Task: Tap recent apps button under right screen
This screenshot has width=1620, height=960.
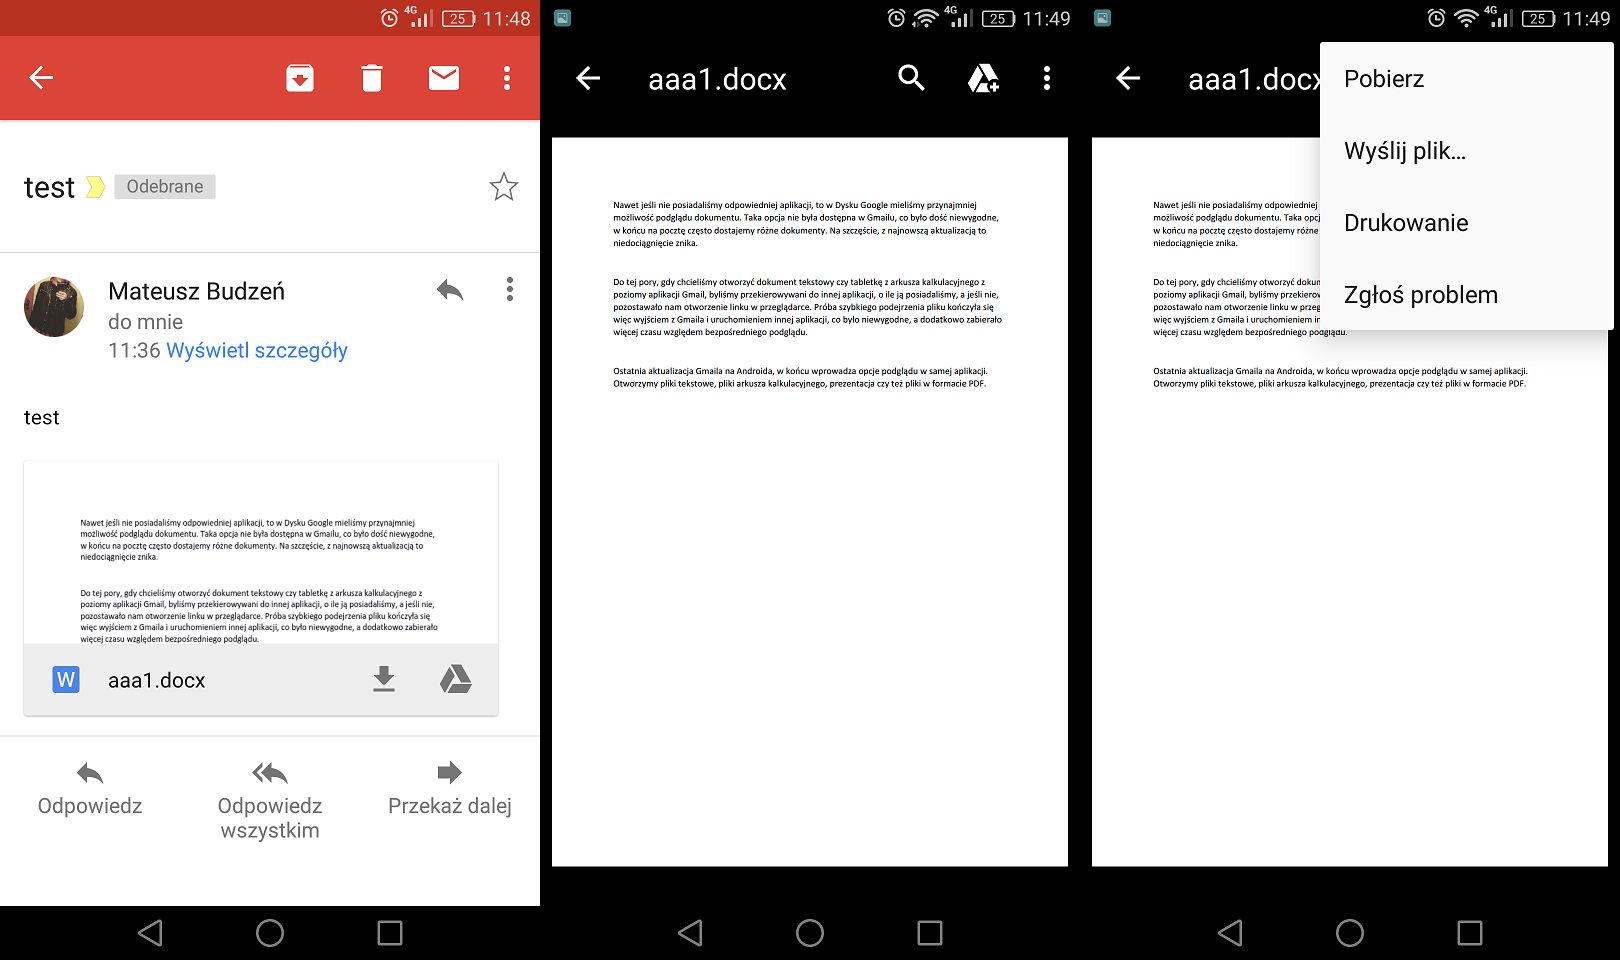Action: point(1470,933)
